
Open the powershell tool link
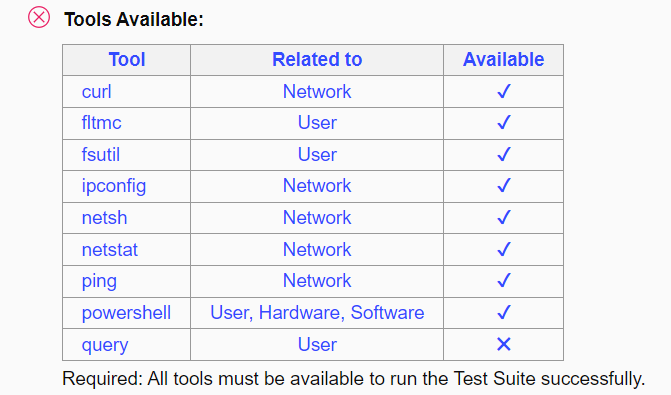pyautogui.click(x=126, y=313)
